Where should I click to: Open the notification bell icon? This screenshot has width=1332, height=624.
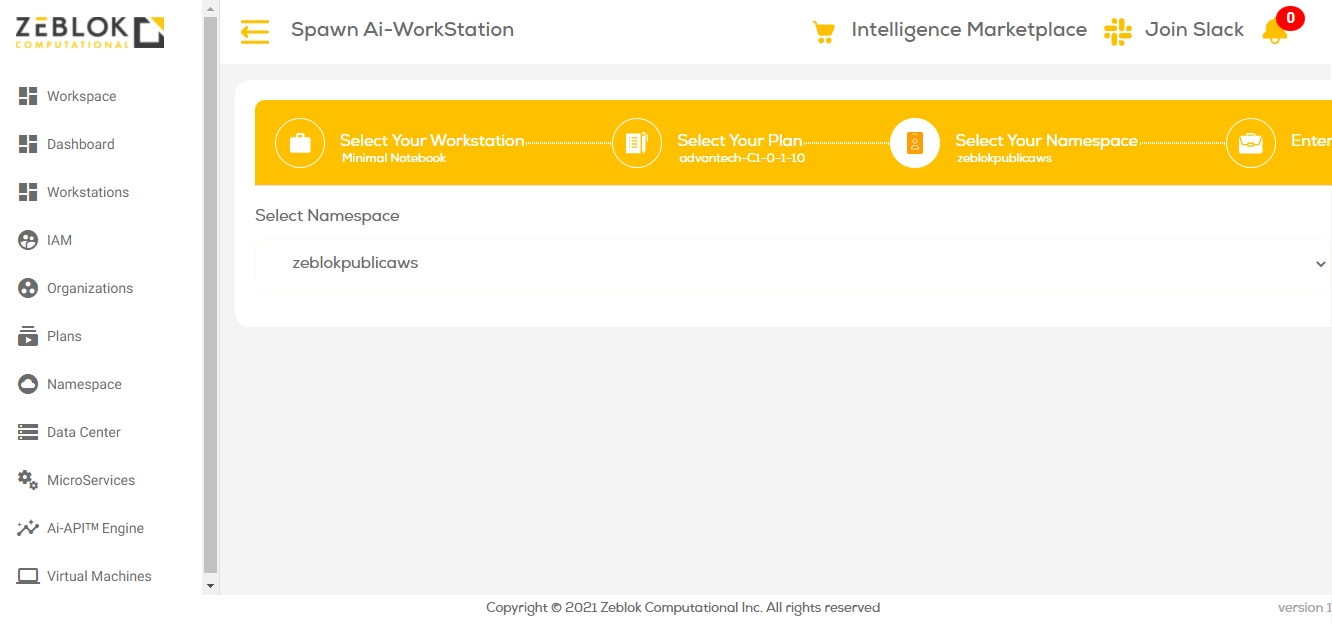(1275, 31)
